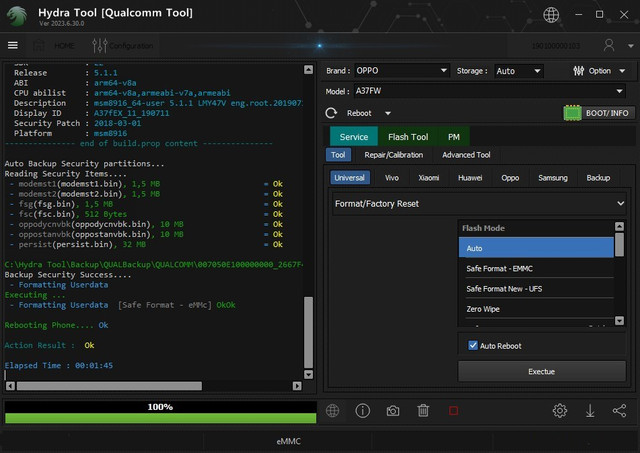Select the Oppo category tab
640x453 pixels.
point(510,178)
